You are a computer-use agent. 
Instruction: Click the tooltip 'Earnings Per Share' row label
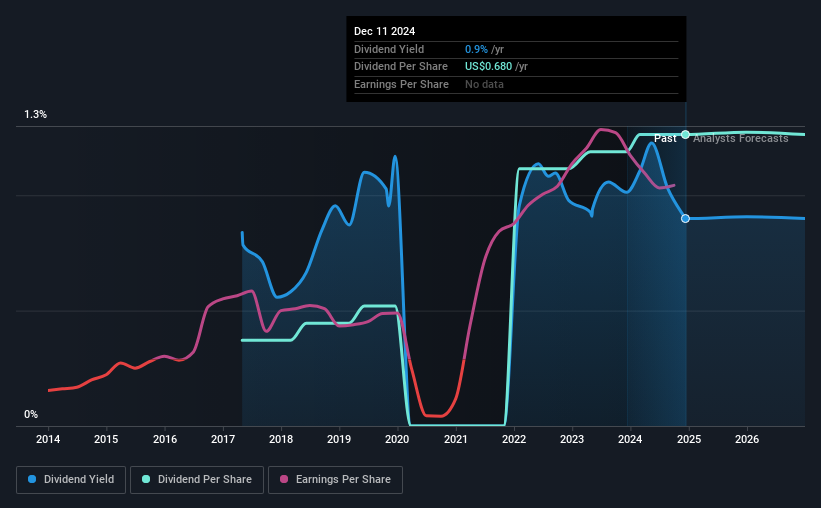(402, 84)
